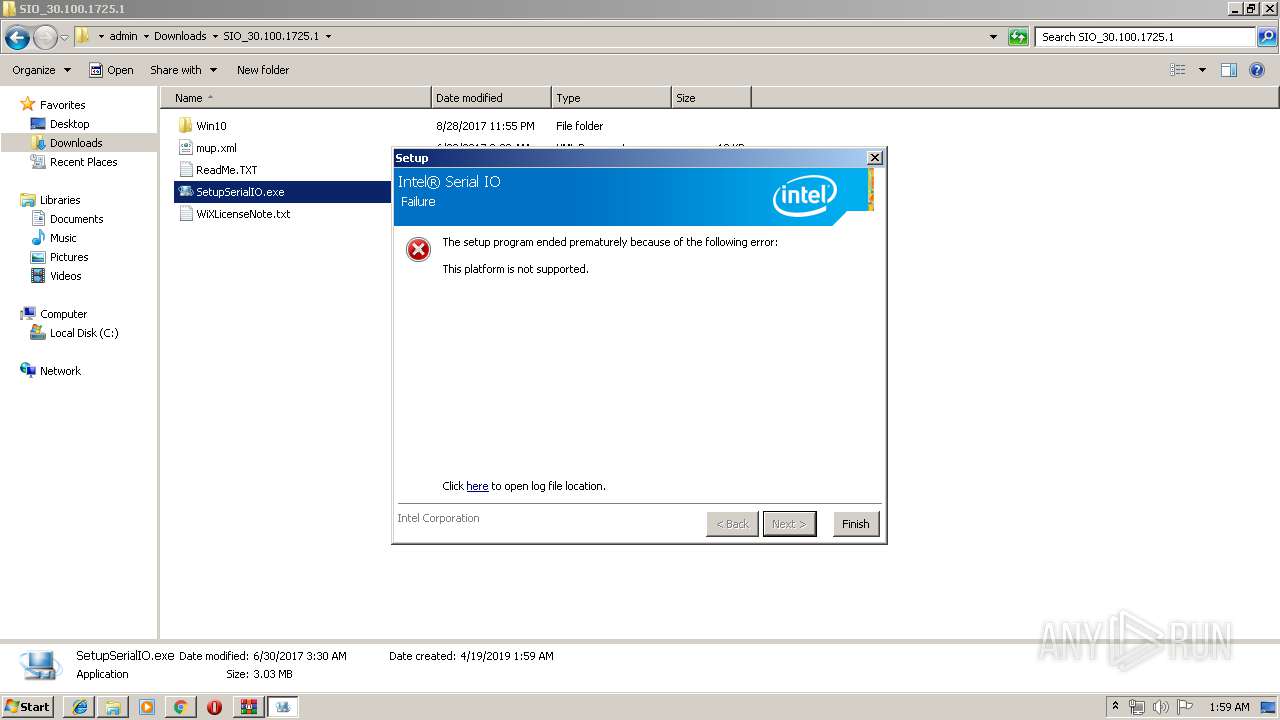1280x720 pixels.
Task: Select the Music library
Action: click(63, 238)
